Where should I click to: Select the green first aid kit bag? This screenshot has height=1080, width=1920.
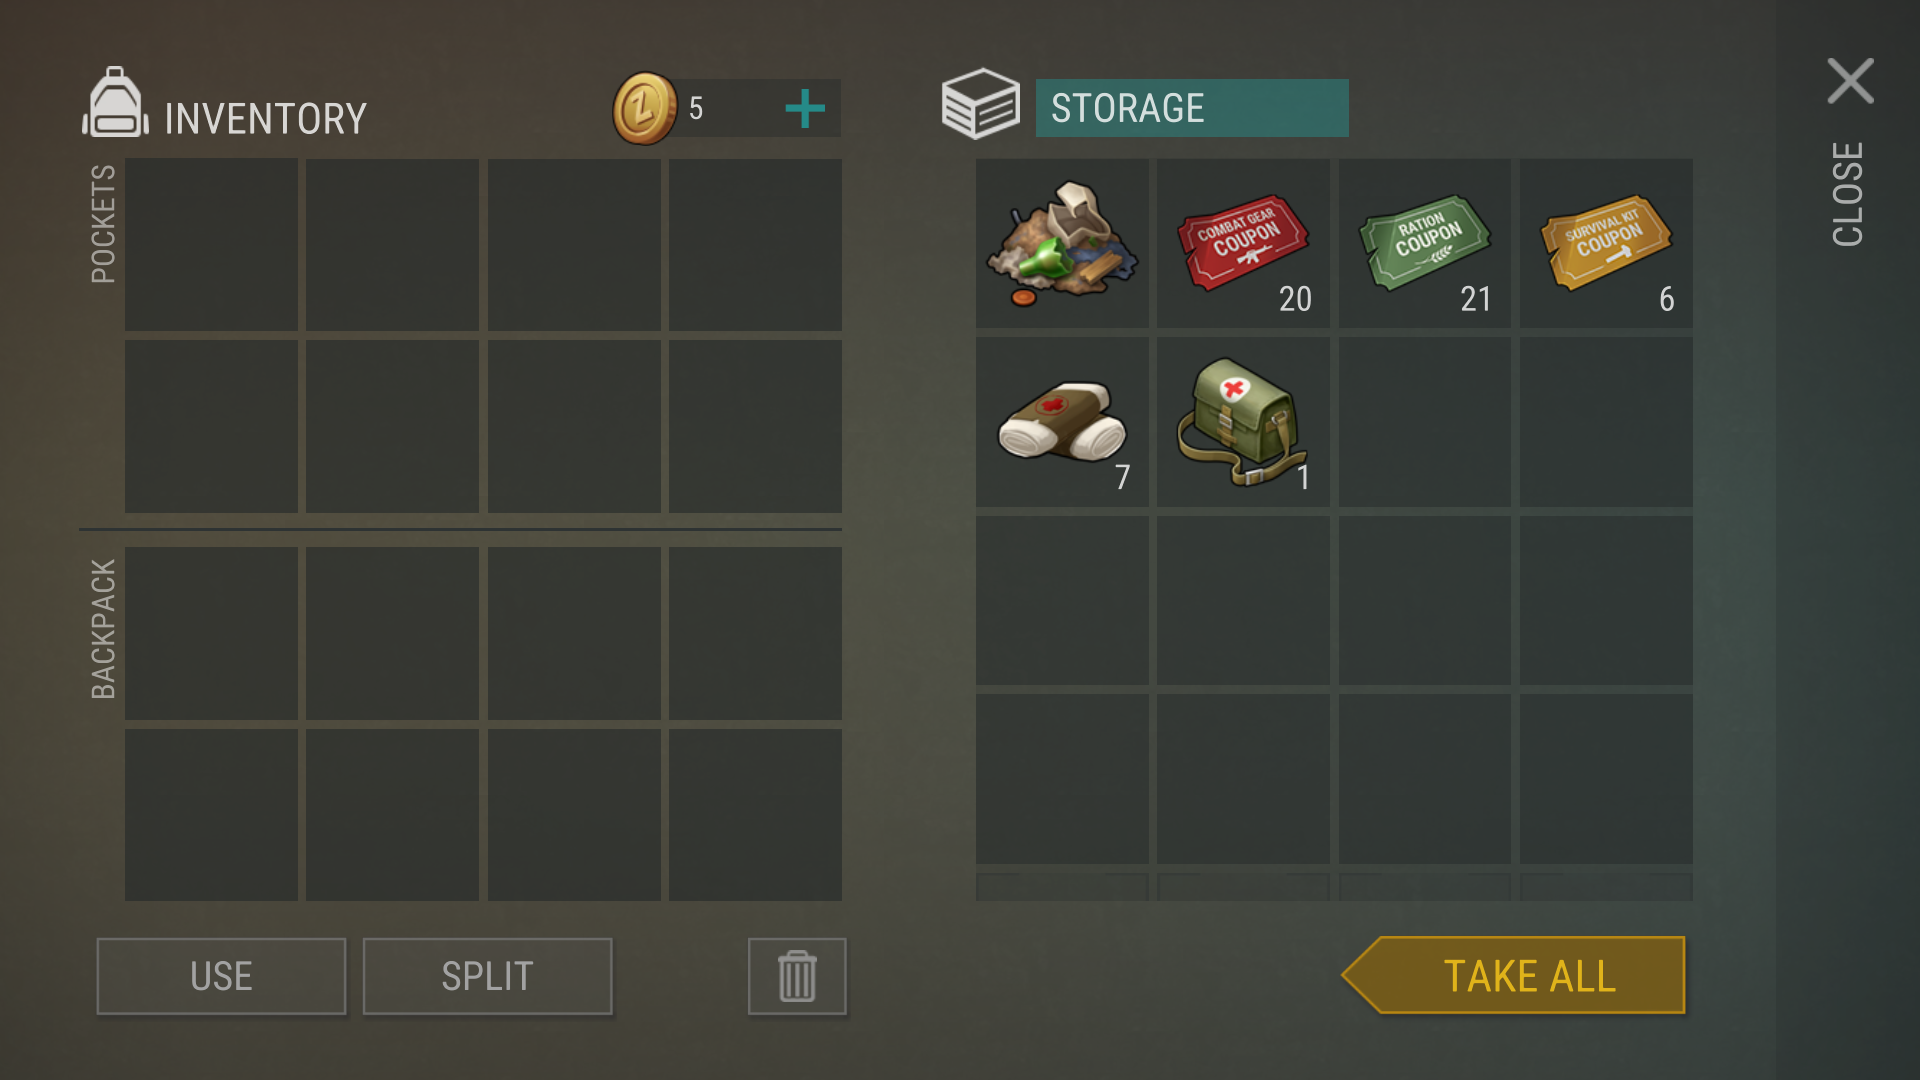pos(1243,422)
